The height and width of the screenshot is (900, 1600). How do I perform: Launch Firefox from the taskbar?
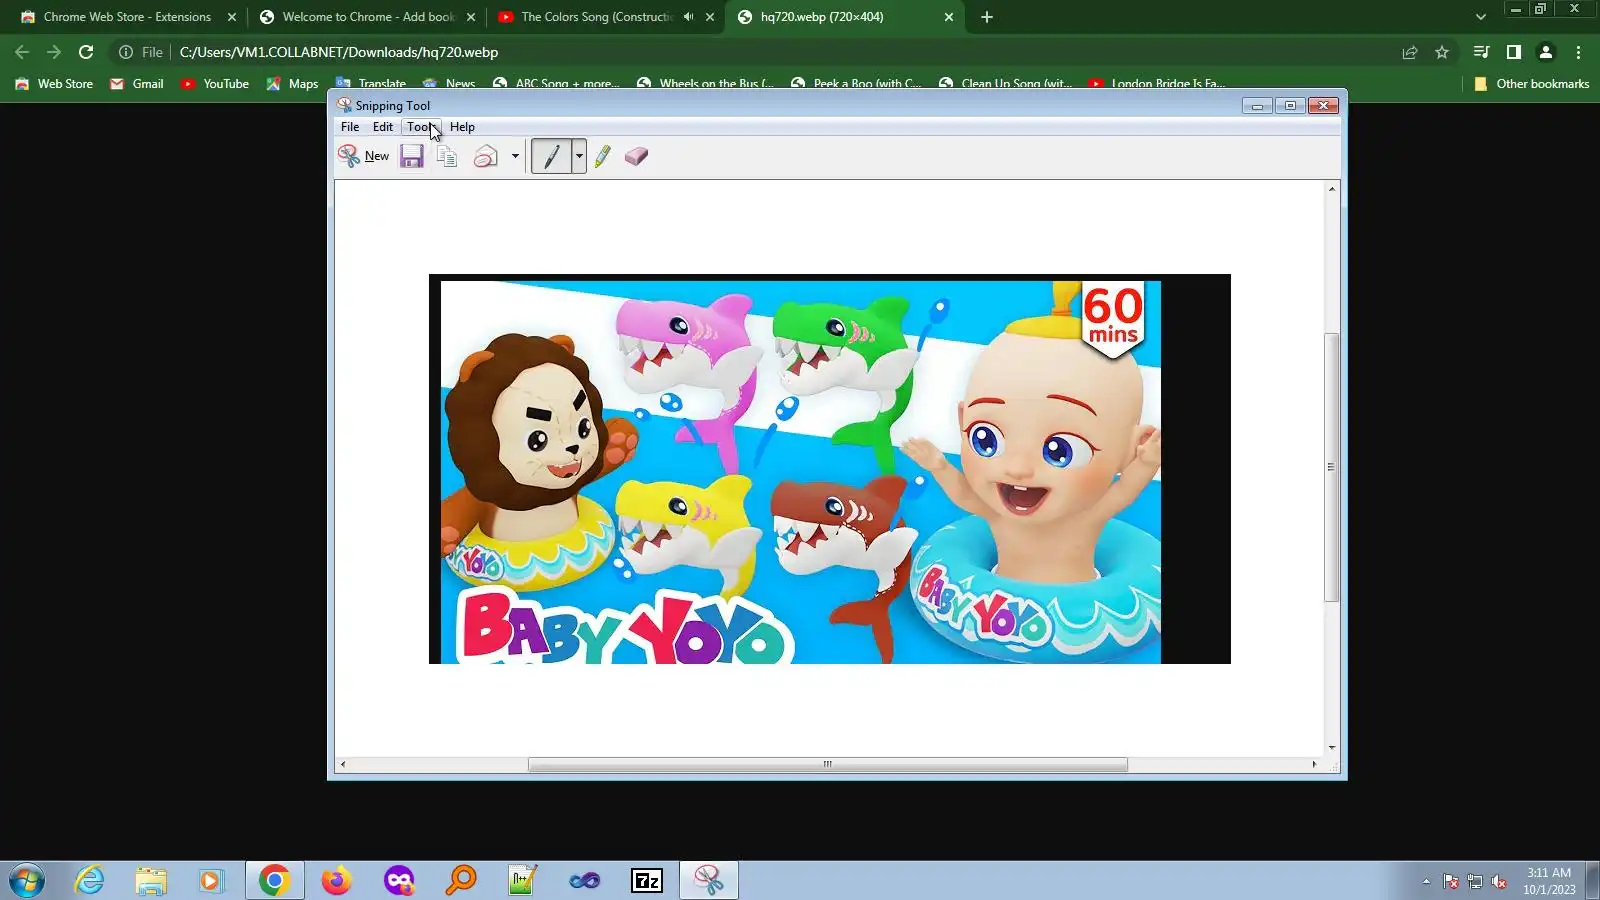coord(337,880)
